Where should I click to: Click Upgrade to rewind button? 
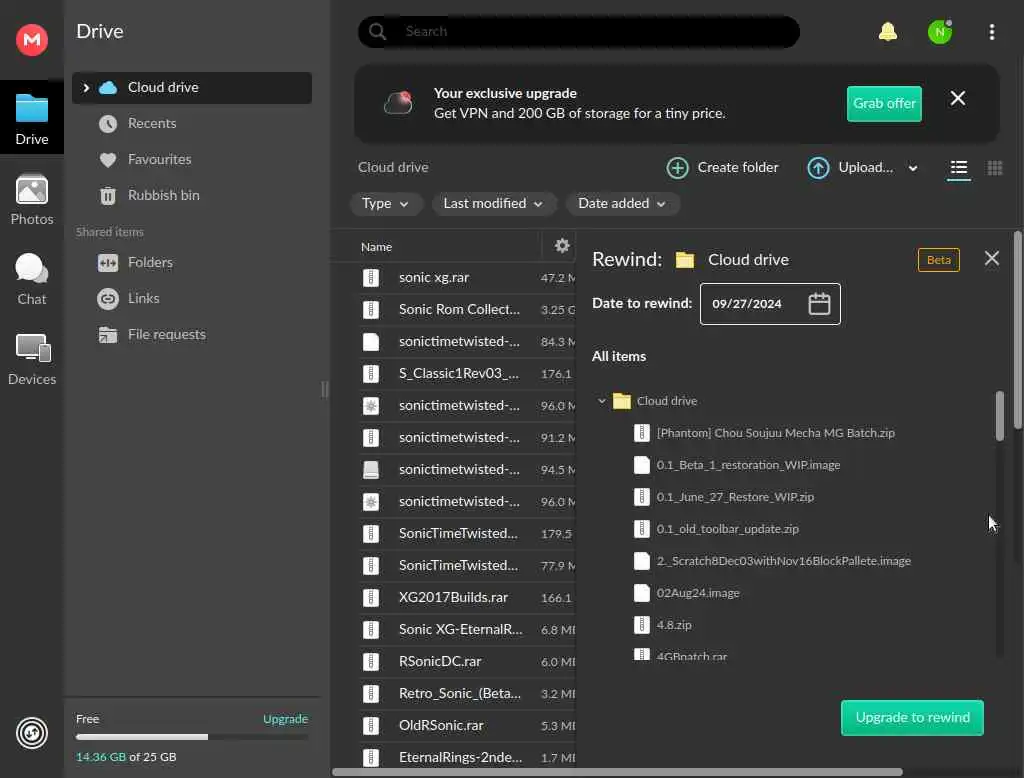(x=912, y=717)
